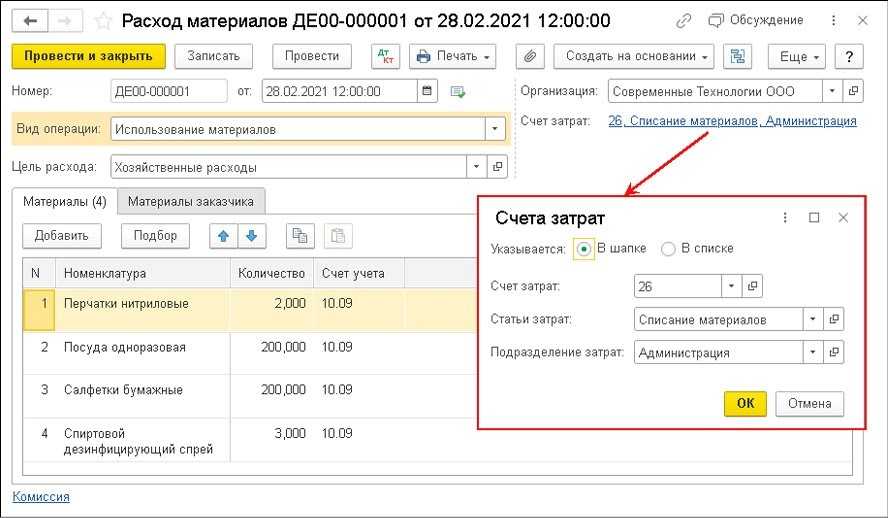Click the copy link chain icon
Screen dimensions: 888x518
[683, 20]
